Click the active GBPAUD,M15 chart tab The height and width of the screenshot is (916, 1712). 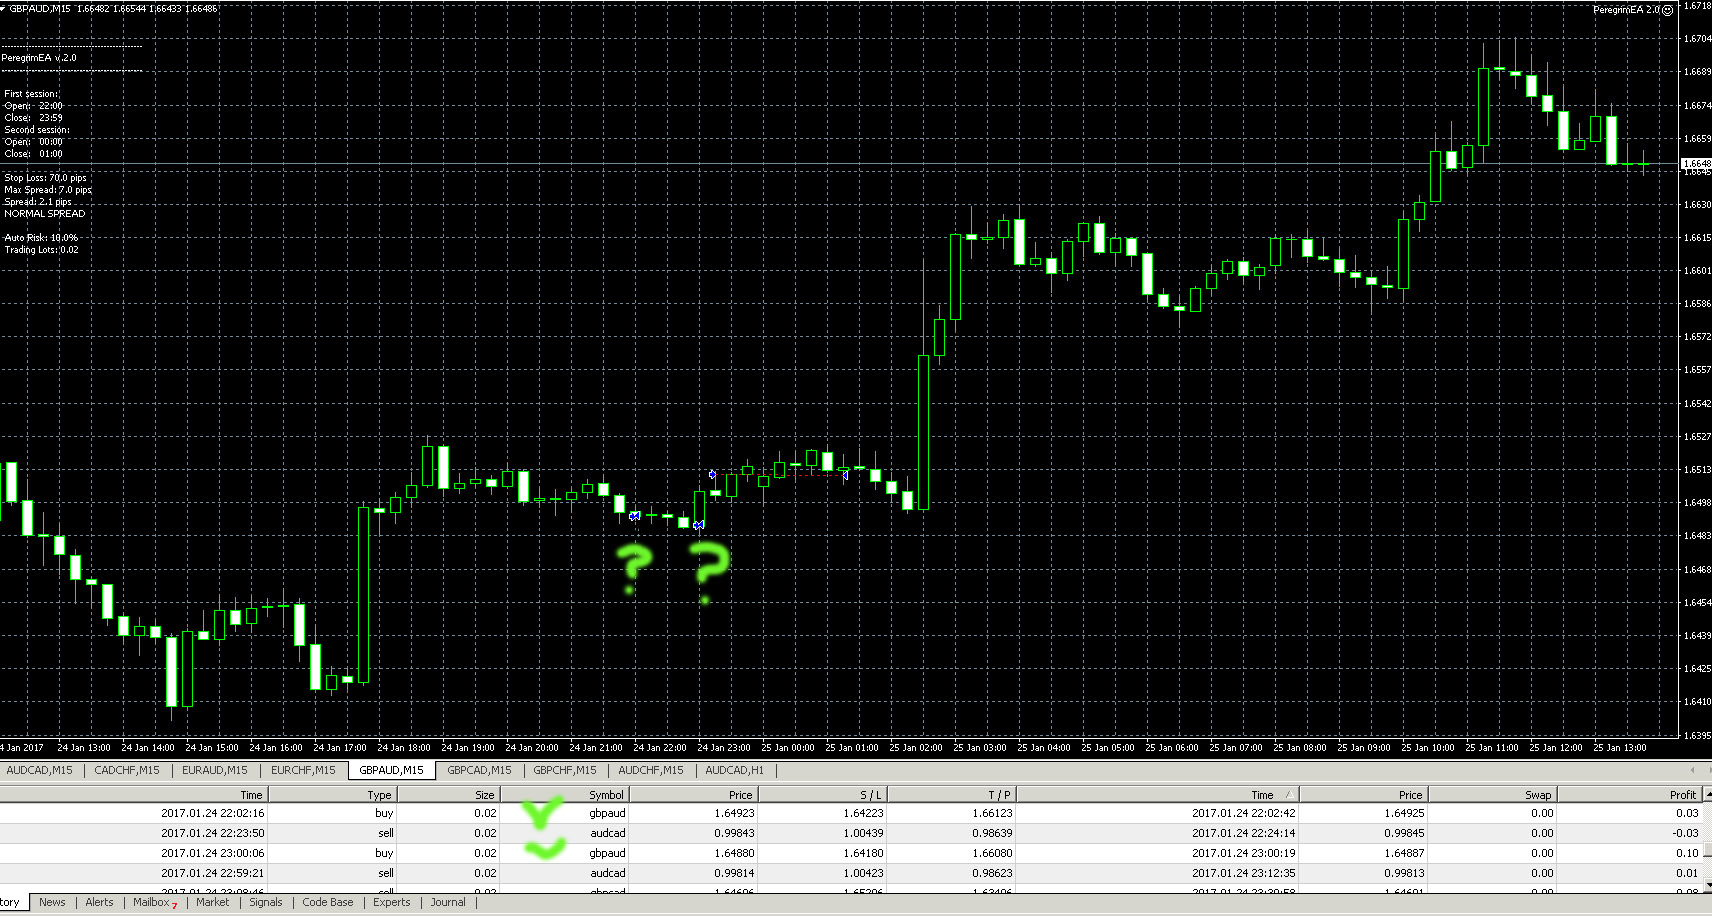click(391, 770)
